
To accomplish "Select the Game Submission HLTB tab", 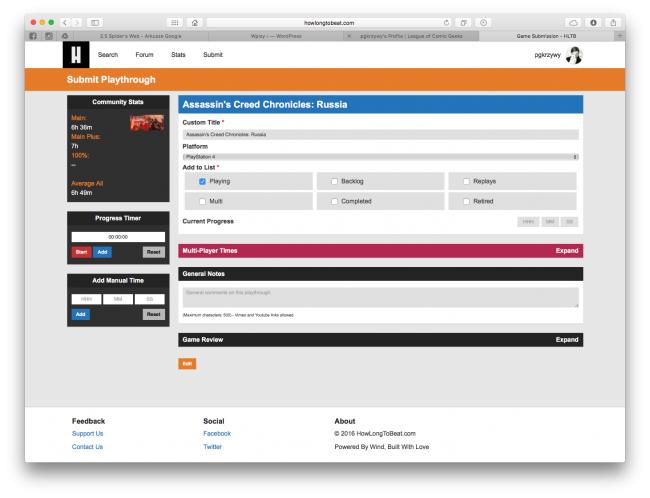I will pos(546,36).
